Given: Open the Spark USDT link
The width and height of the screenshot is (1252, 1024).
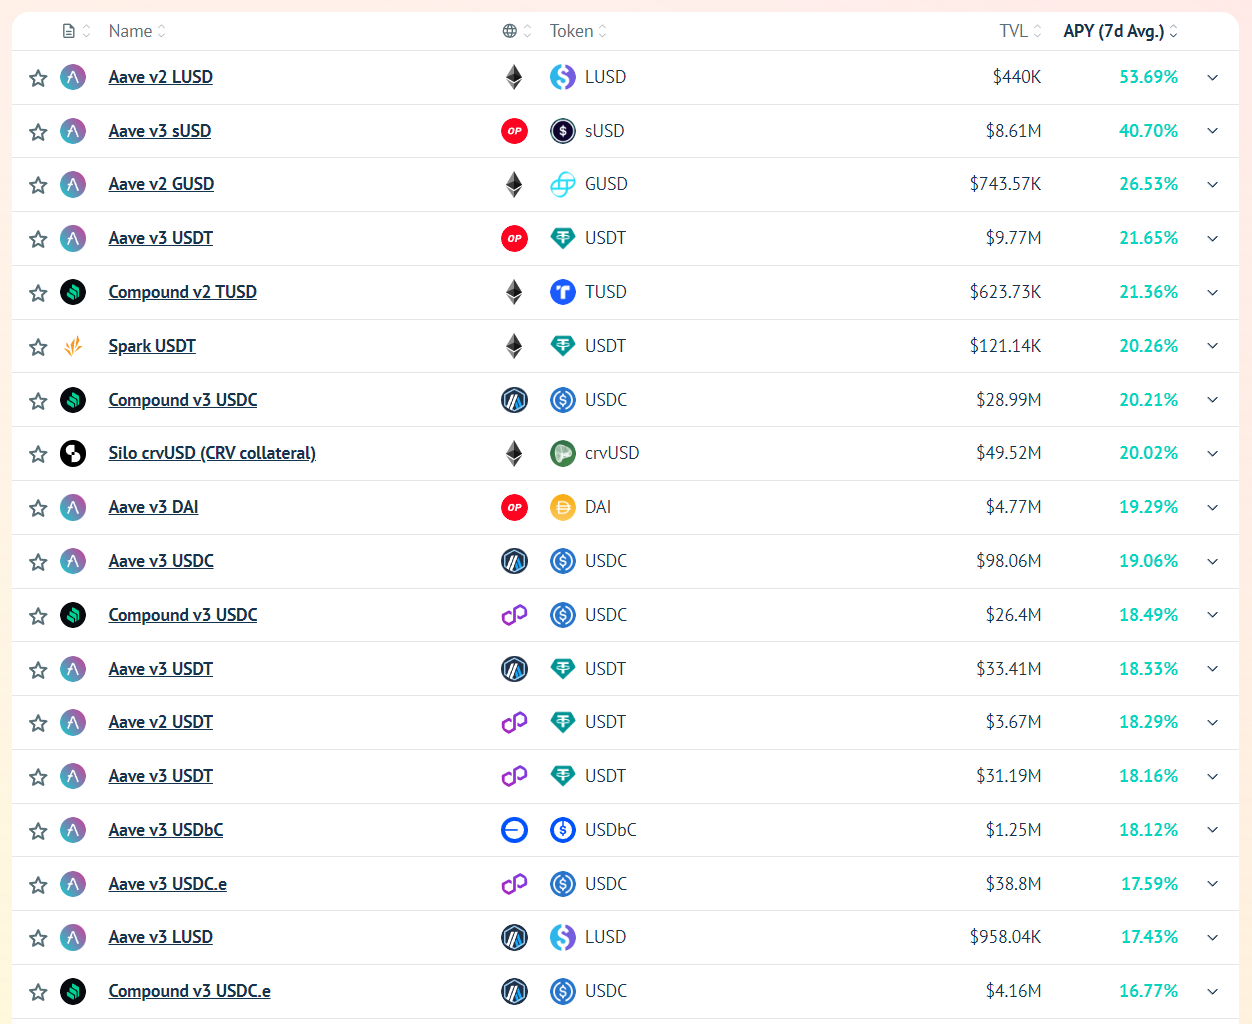Looking at the screenshot, I should [x=152, y=346].
